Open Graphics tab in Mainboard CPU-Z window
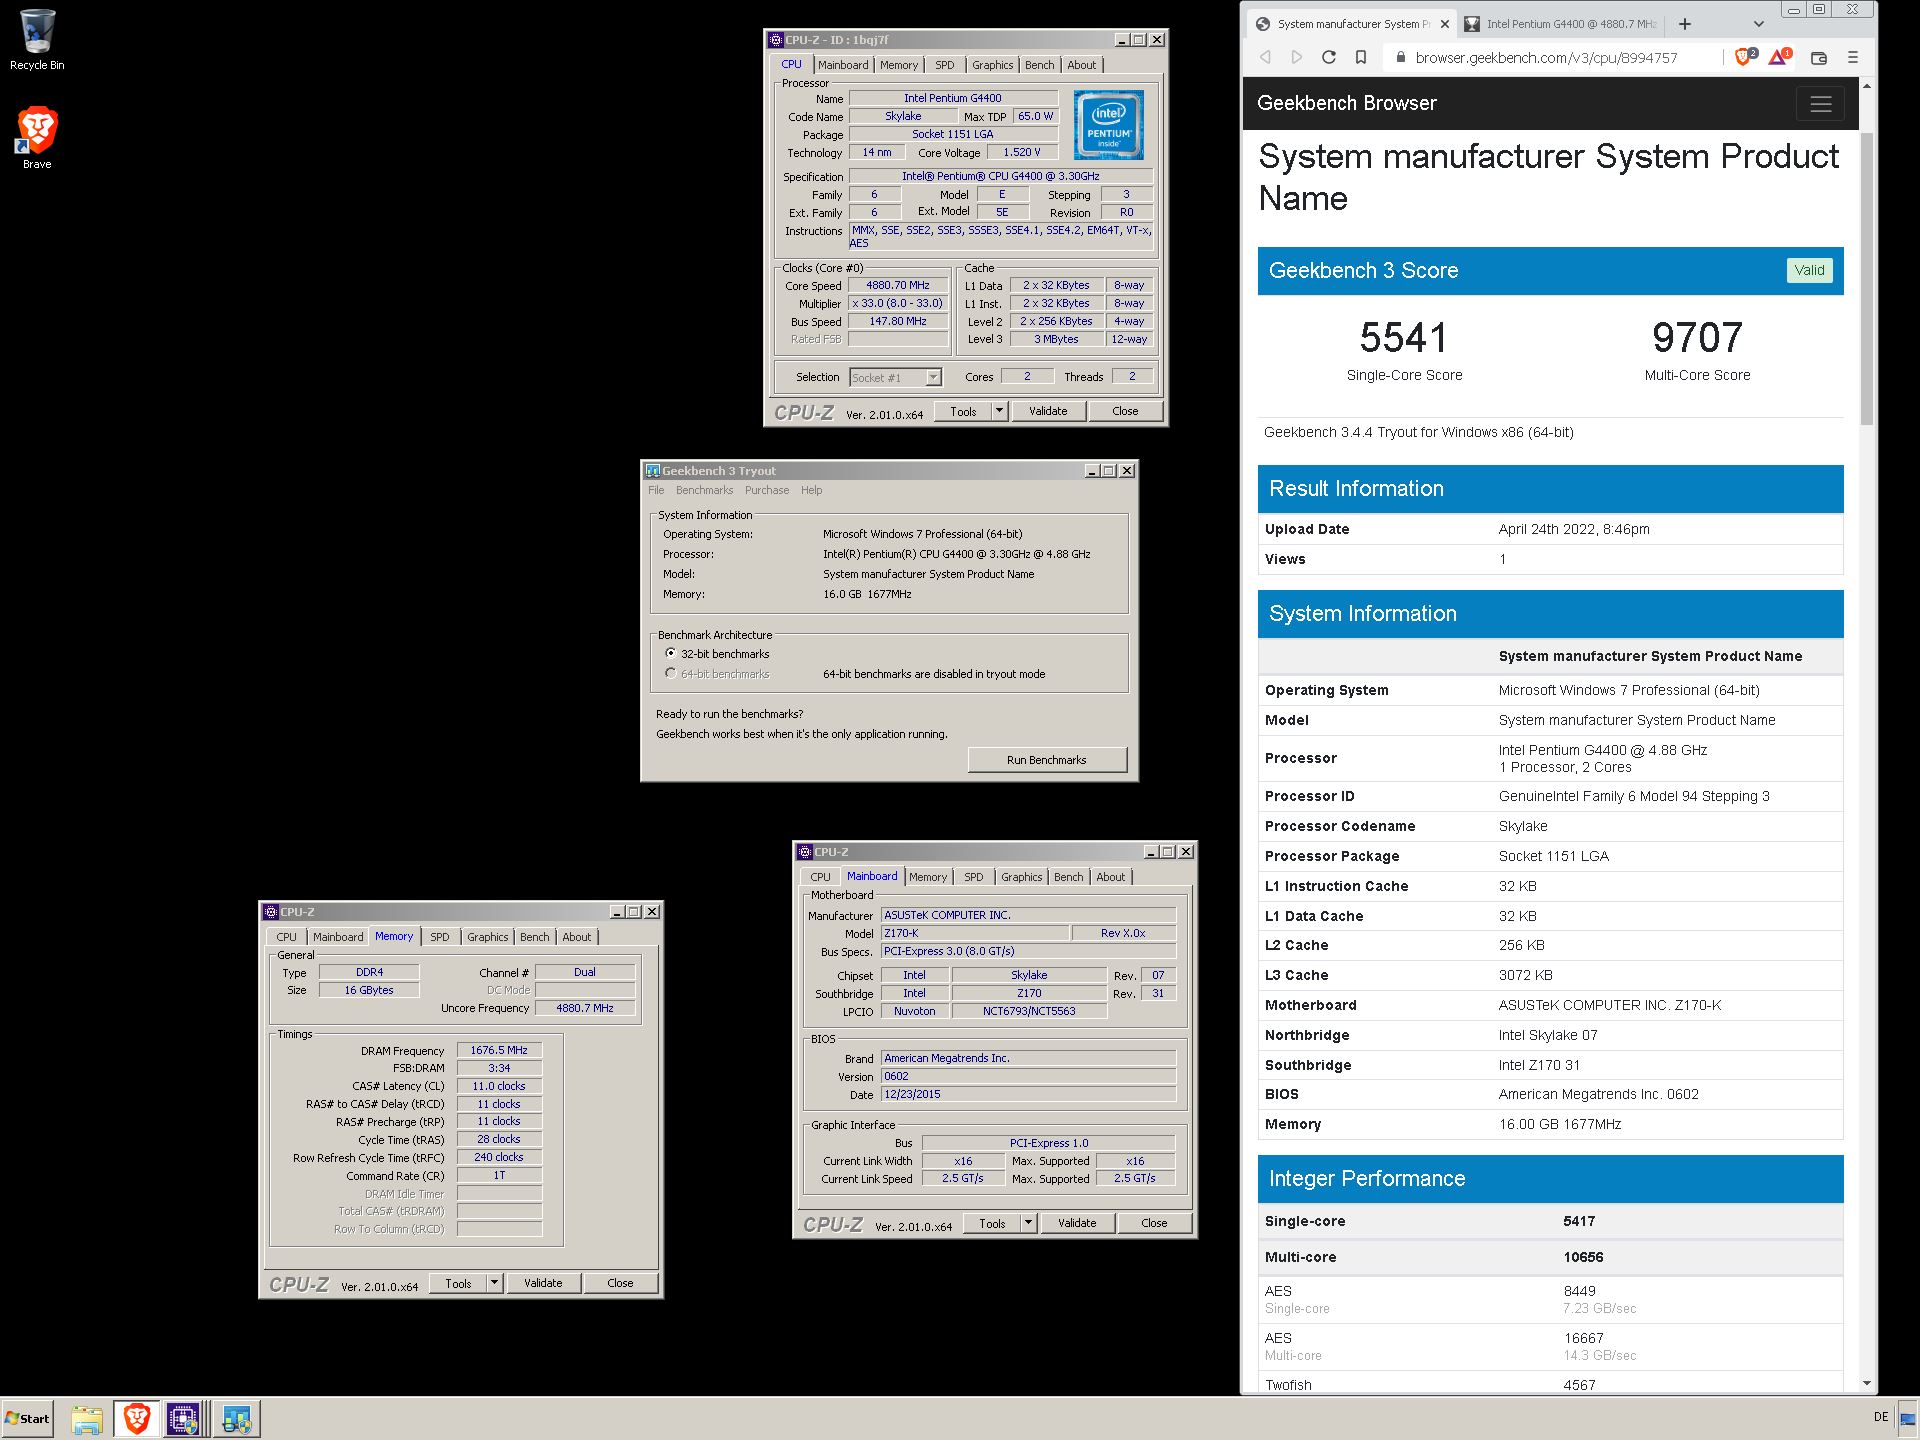1920x1440 pixels. coord(1021,877)
